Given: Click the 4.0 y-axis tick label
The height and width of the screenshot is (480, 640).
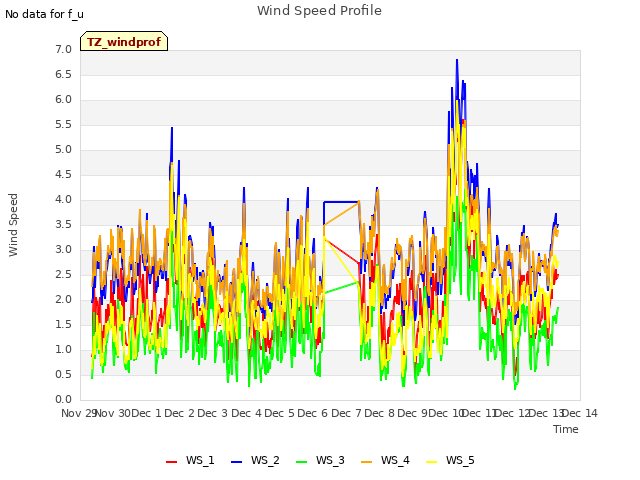Looking at the screenshot, I should click(x=63, y=200).
